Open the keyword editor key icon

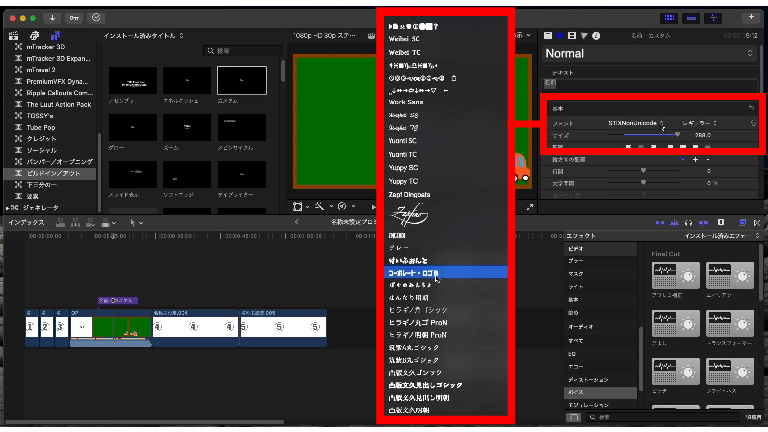point(74,18)
